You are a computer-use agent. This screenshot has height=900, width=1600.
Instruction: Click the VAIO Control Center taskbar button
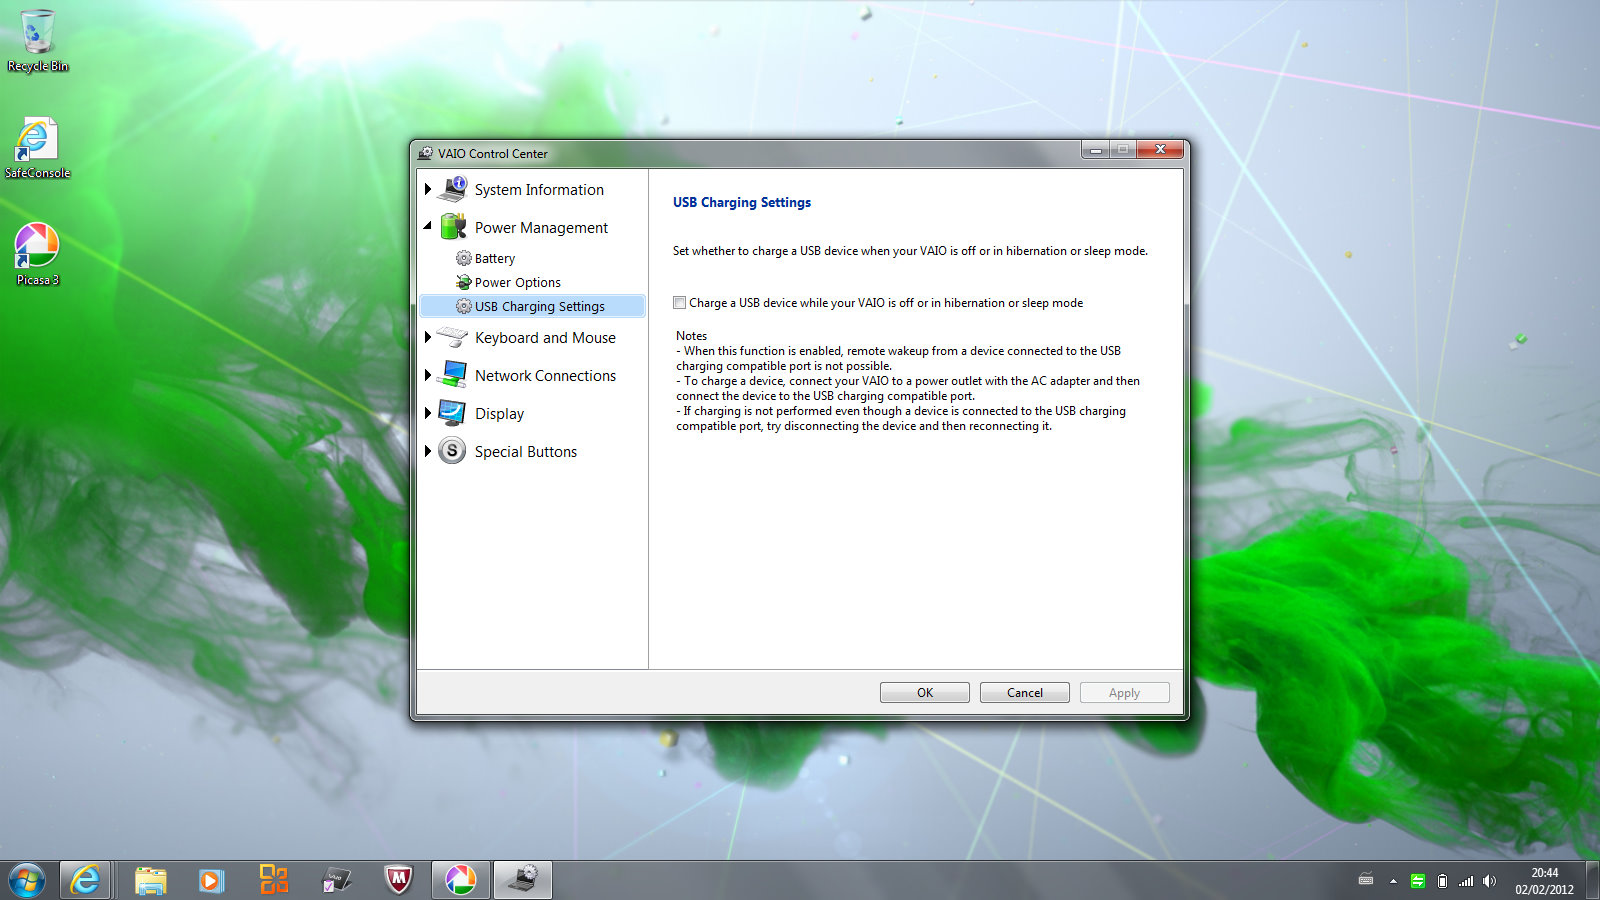point(523,880)
